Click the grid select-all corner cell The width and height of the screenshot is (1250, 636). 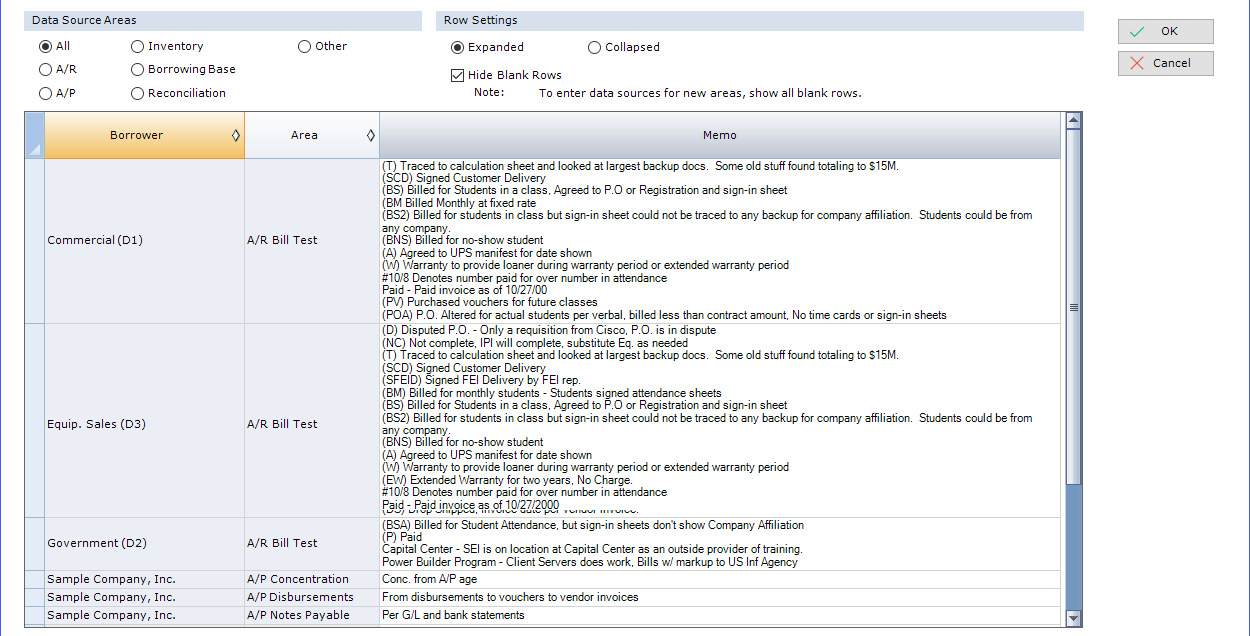click(x=35, y=136)
